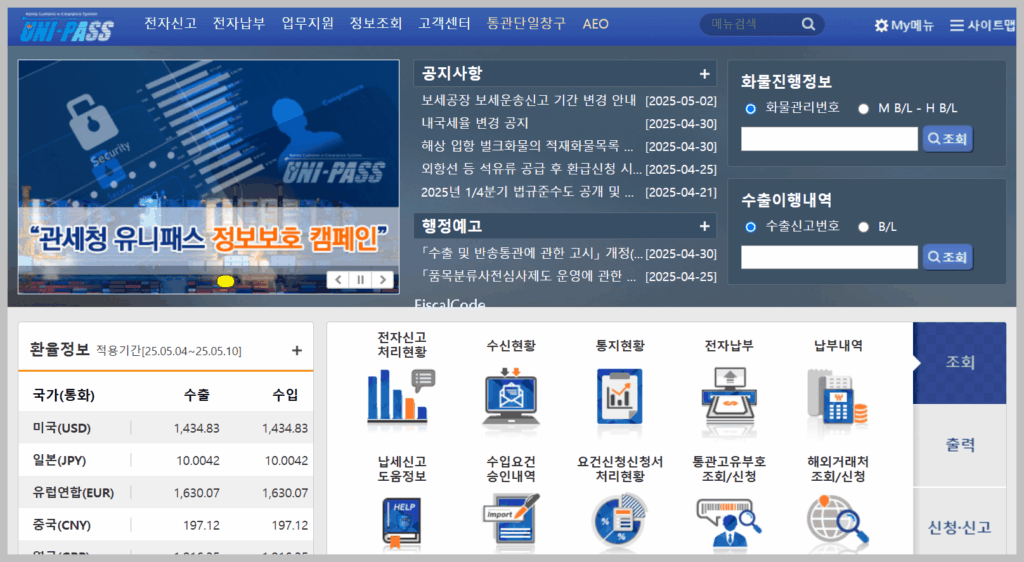The height and width of the screenshot is (562, 1024).
Task: Open the AEO menu
Action: (596, 24)
